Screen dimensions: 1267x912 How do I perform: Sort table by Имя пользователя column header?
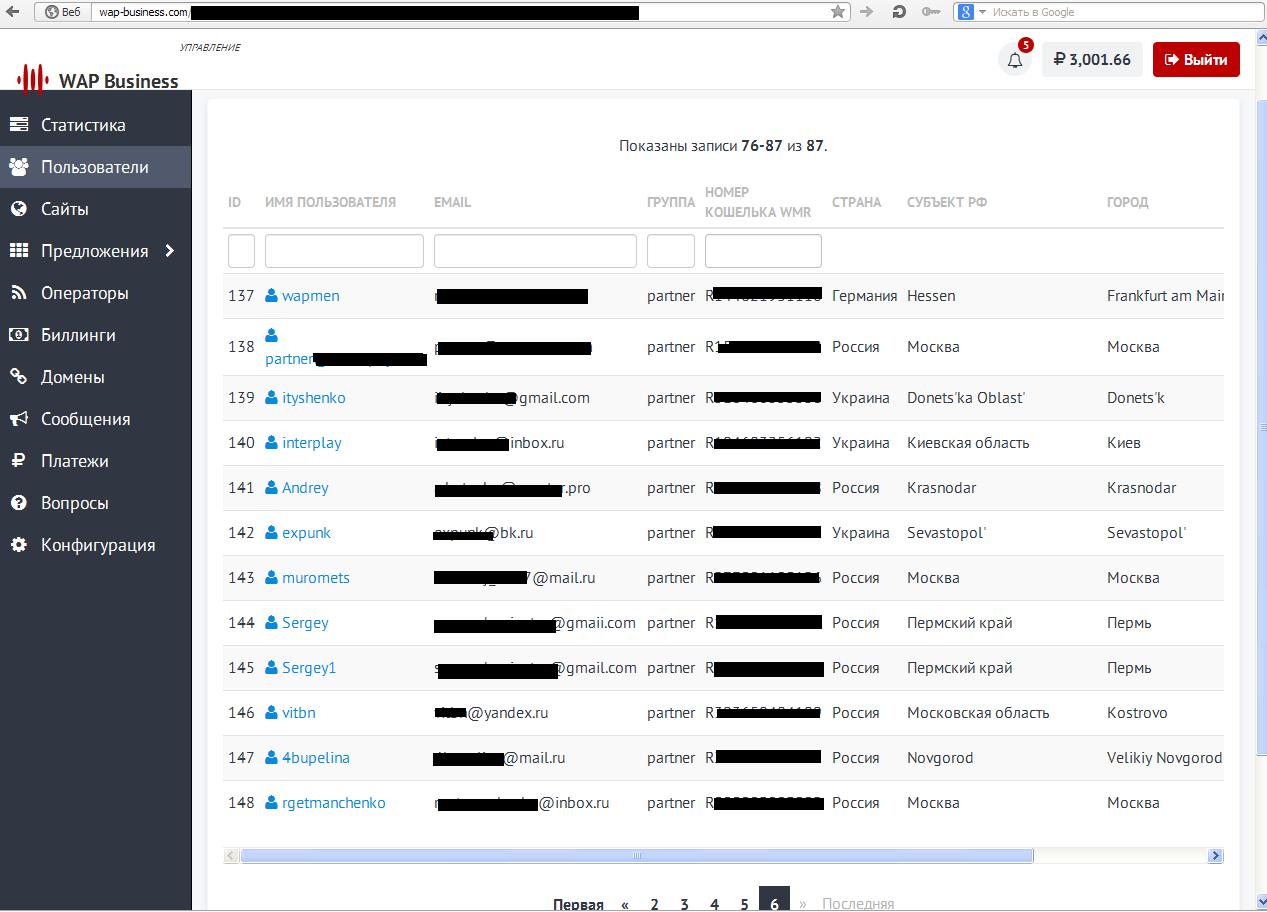(330, 202)
